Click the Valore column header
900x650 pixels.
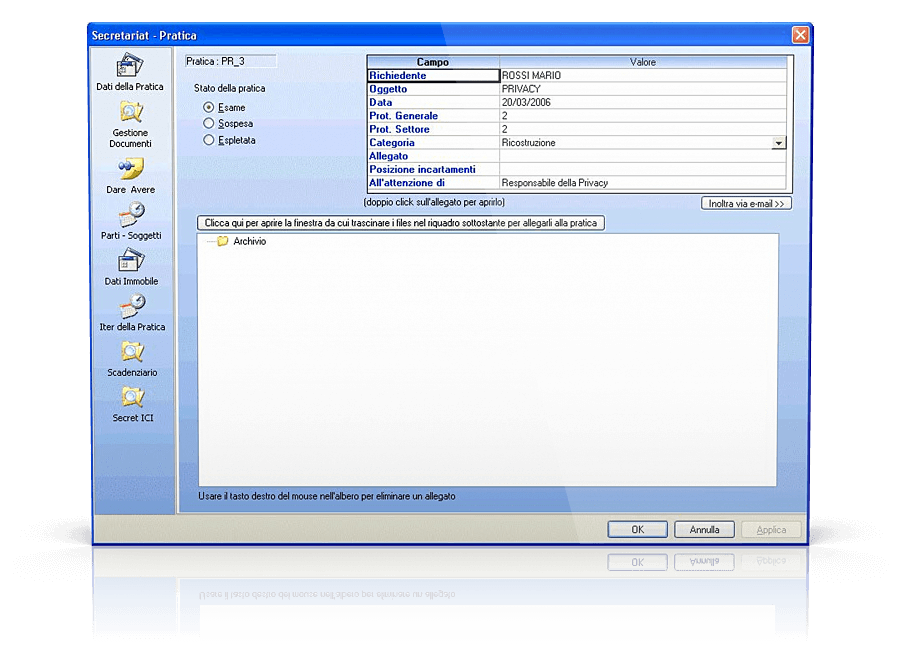643,62
